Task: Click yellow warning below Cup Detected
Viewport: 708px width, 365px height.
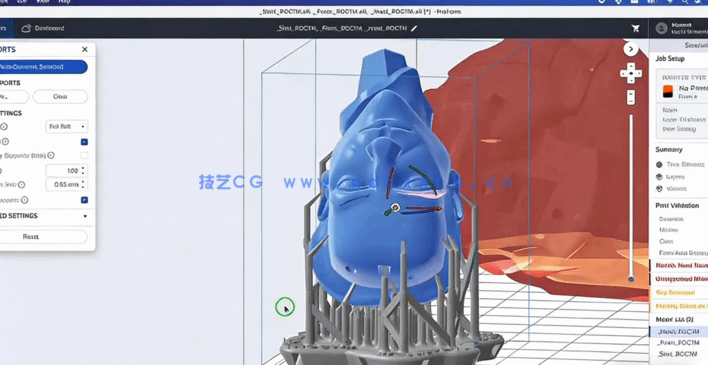Action: point(679,306)
